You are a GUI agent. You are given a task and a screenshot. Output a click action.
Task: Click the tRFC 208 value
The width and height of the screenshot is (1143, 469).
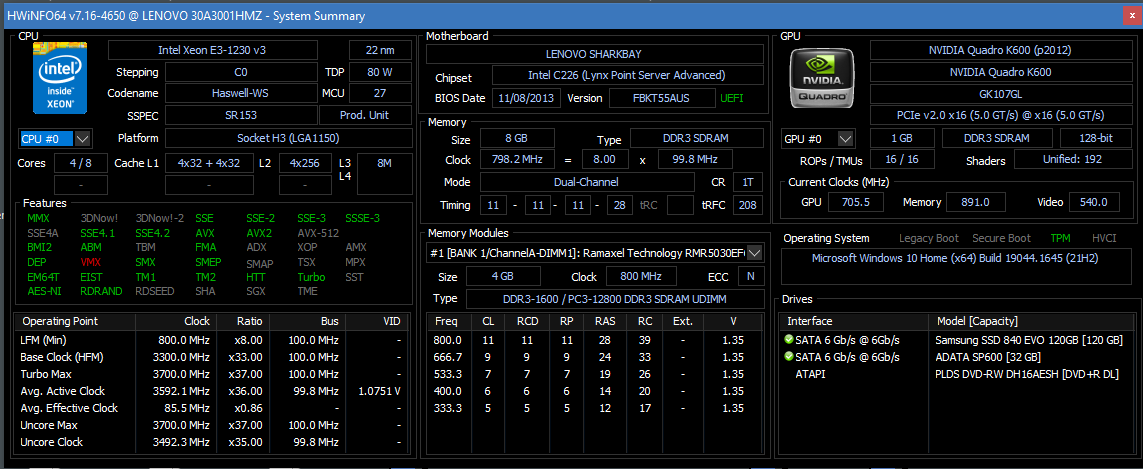748,206
